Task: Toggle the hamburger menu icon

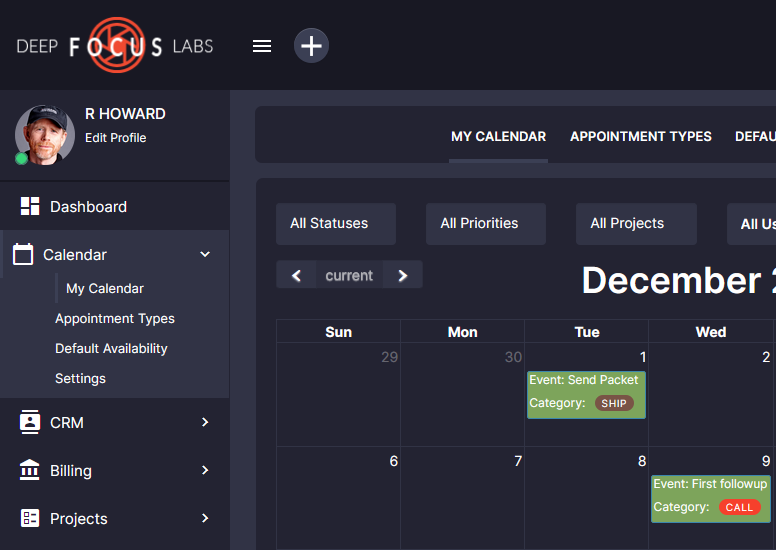Action: [262, 46]
